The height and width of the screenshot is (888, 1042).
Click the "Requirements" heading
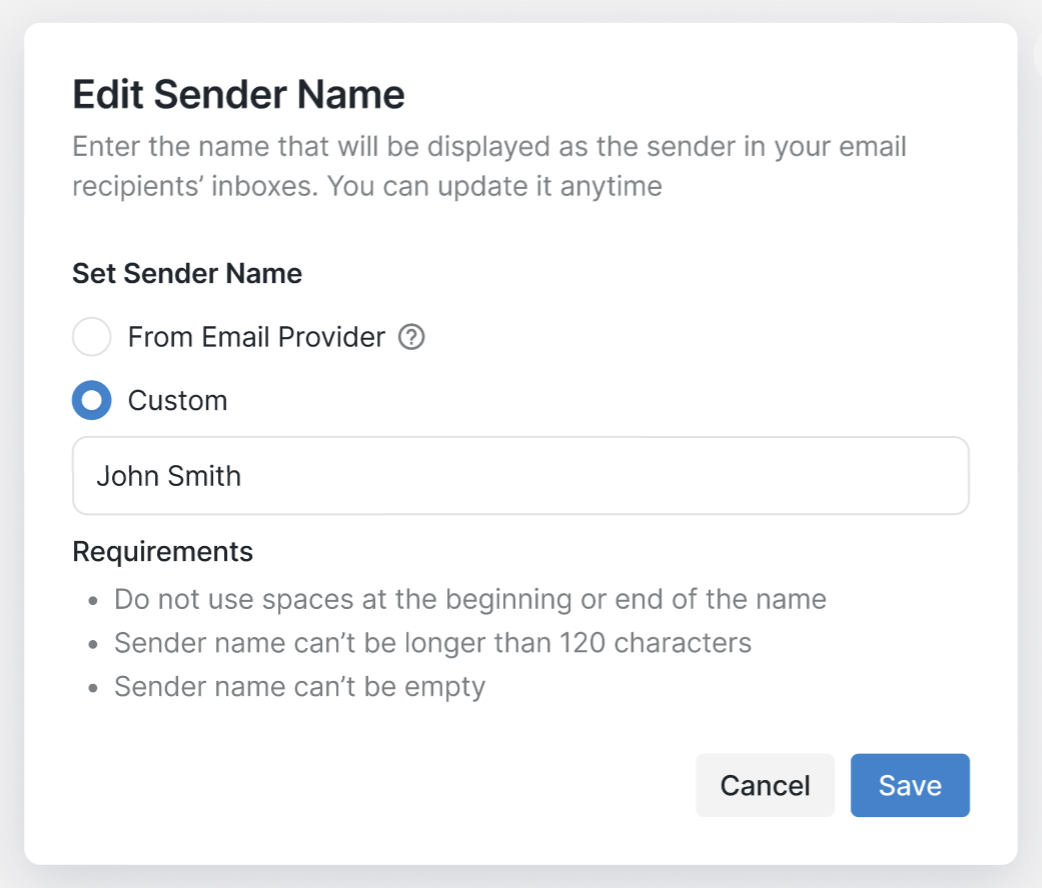[x=162, y=552]
